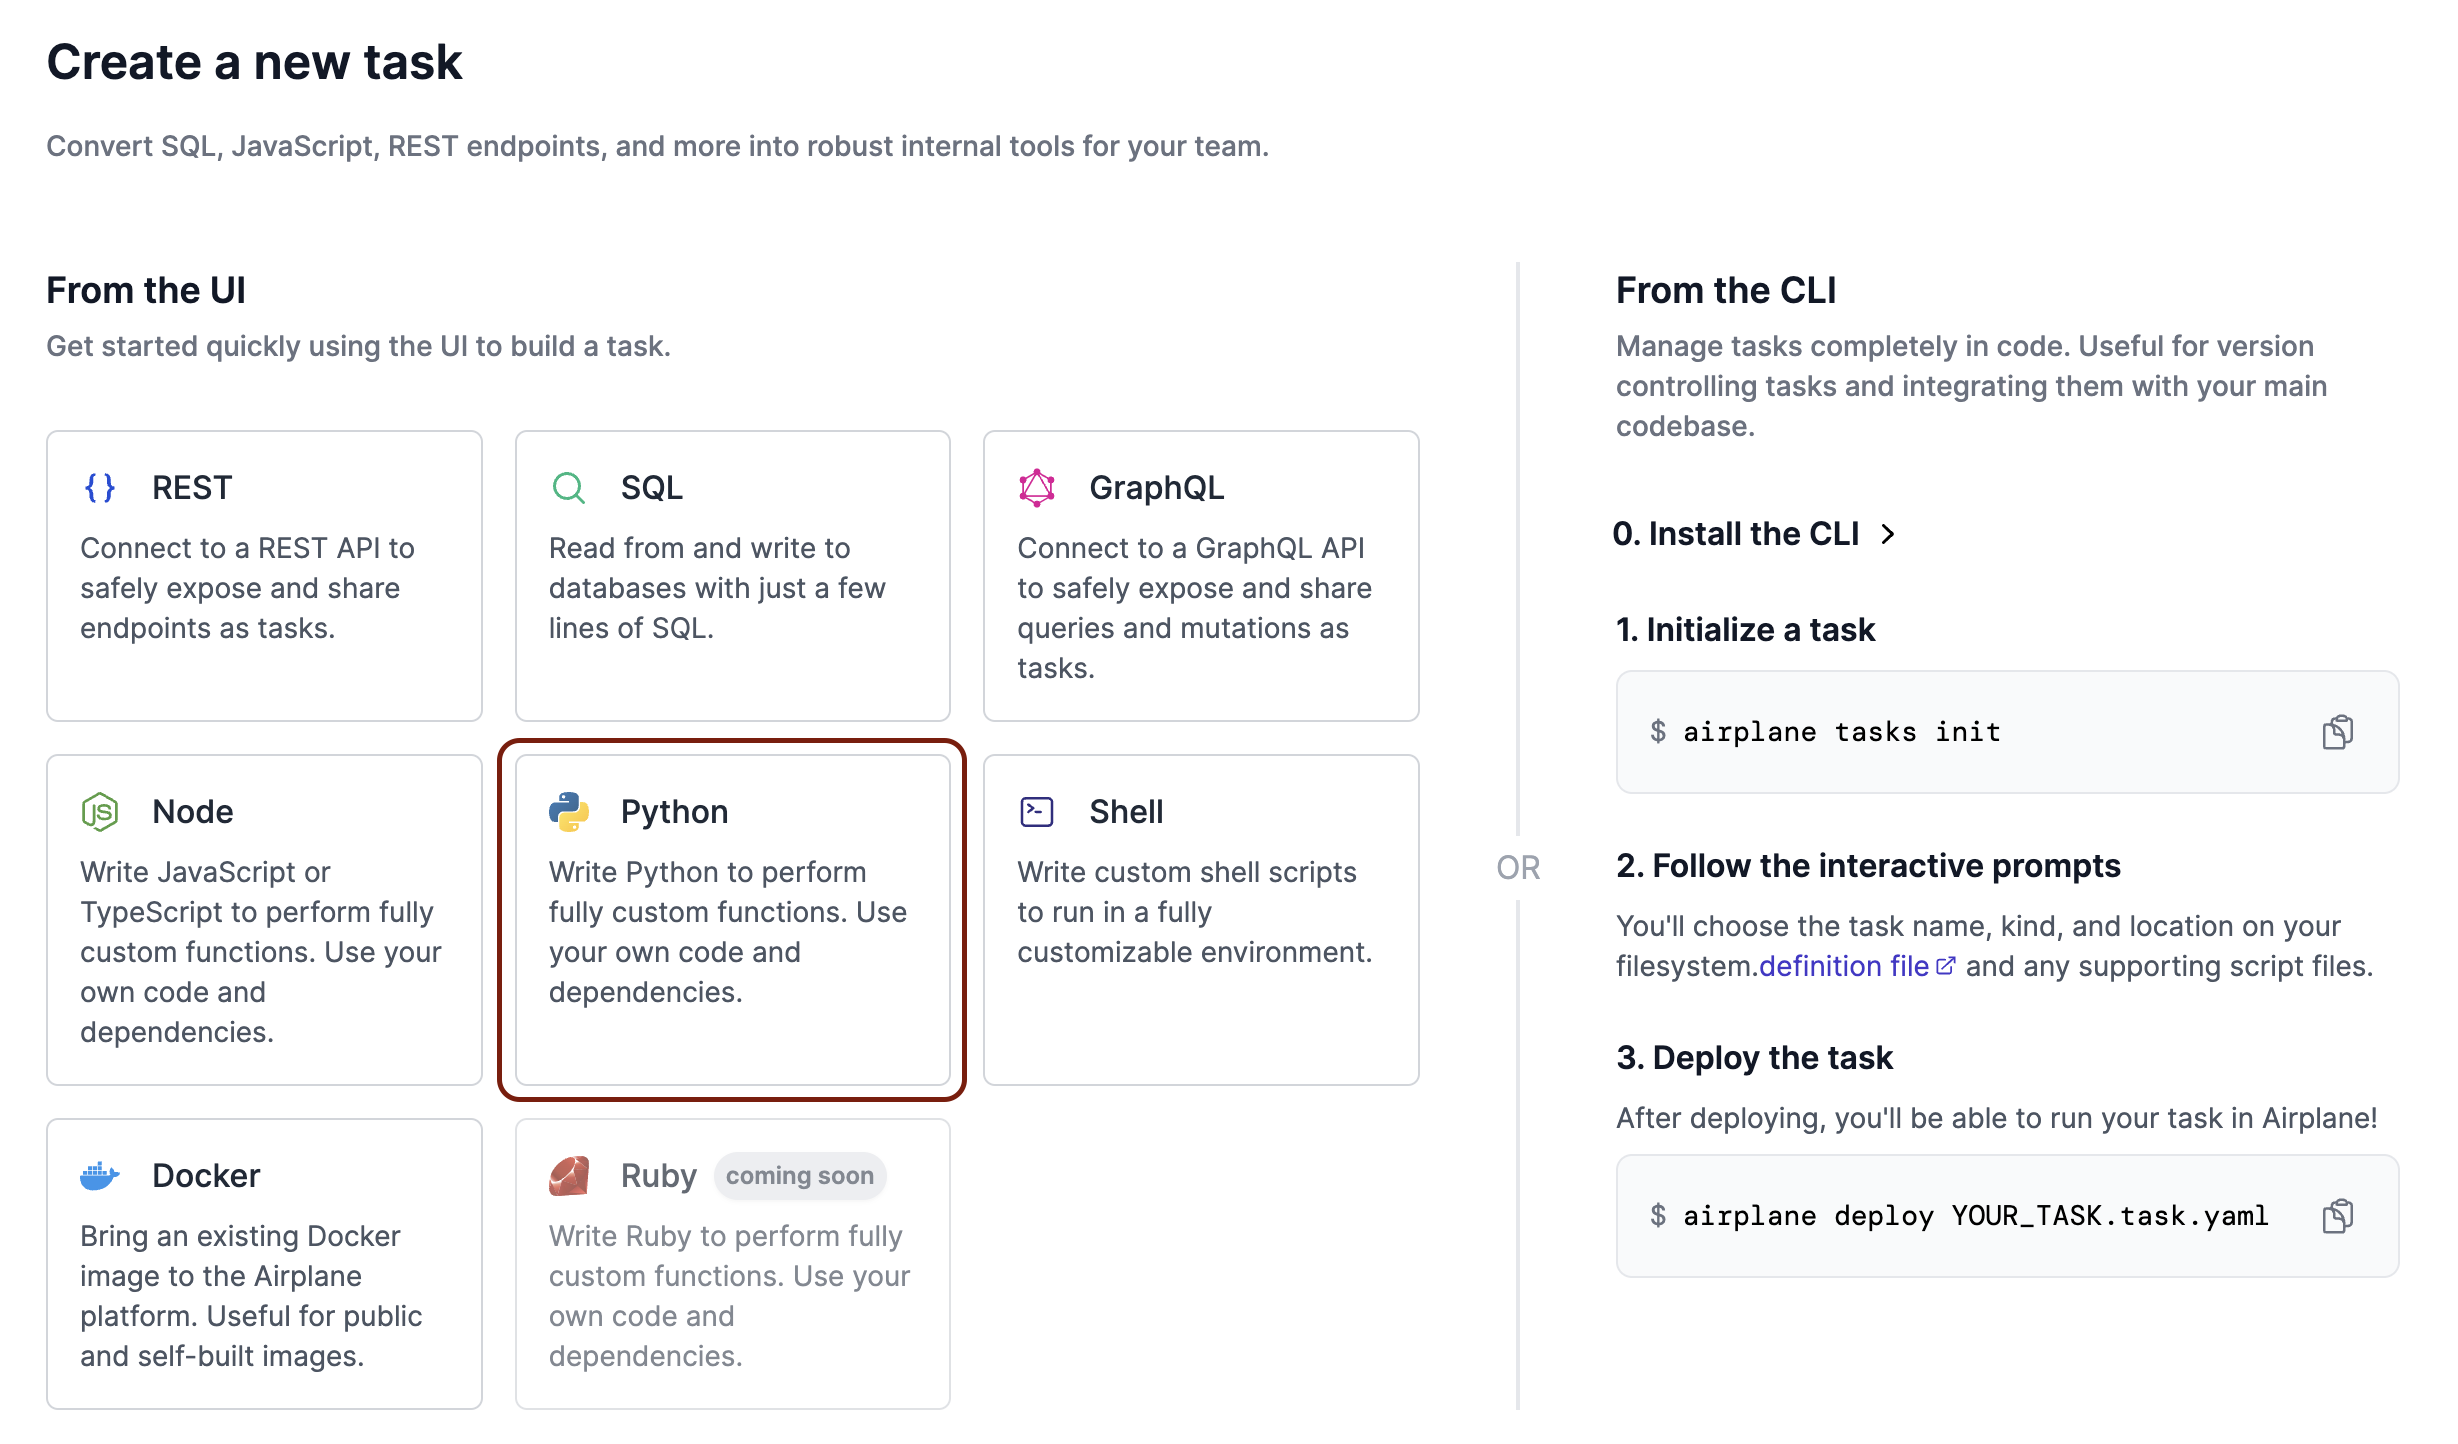Click the coming soon badge on Ruby
2458x1444 pixels.
(x=800, y=1176)
